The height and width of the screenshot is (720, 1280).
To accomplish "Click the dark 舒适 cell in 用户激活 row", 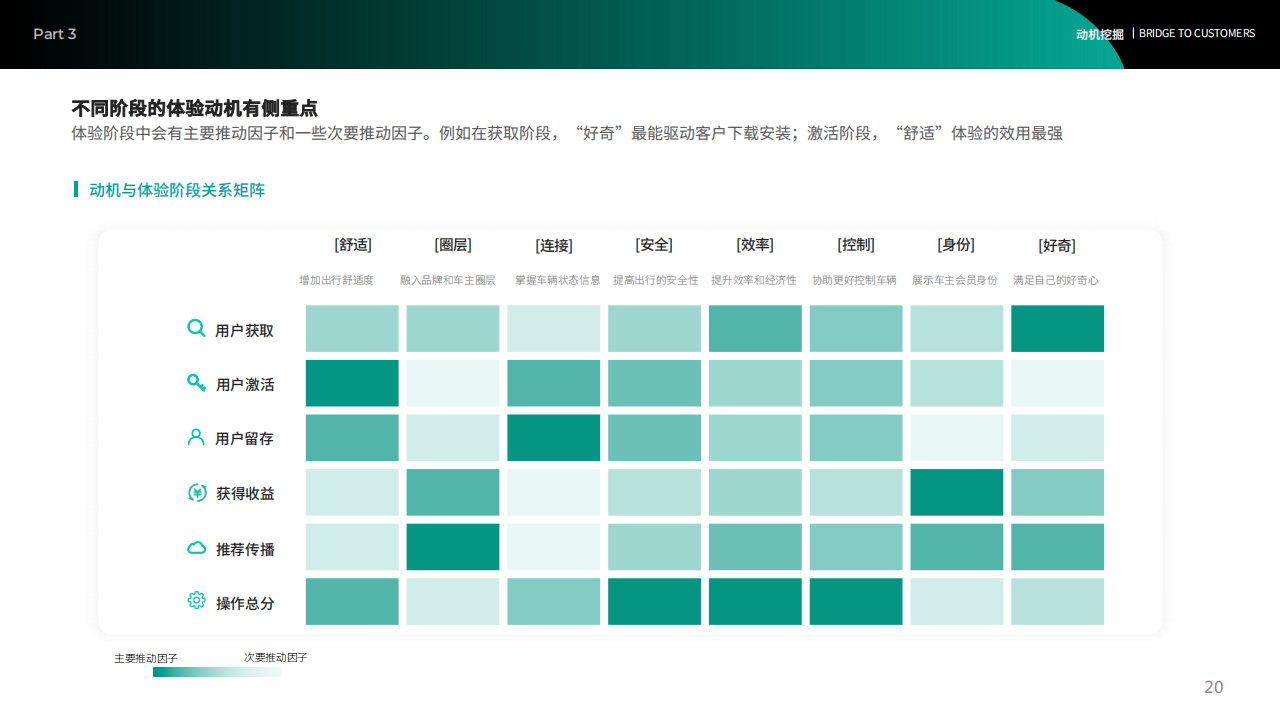I will [x=352, y=383].
